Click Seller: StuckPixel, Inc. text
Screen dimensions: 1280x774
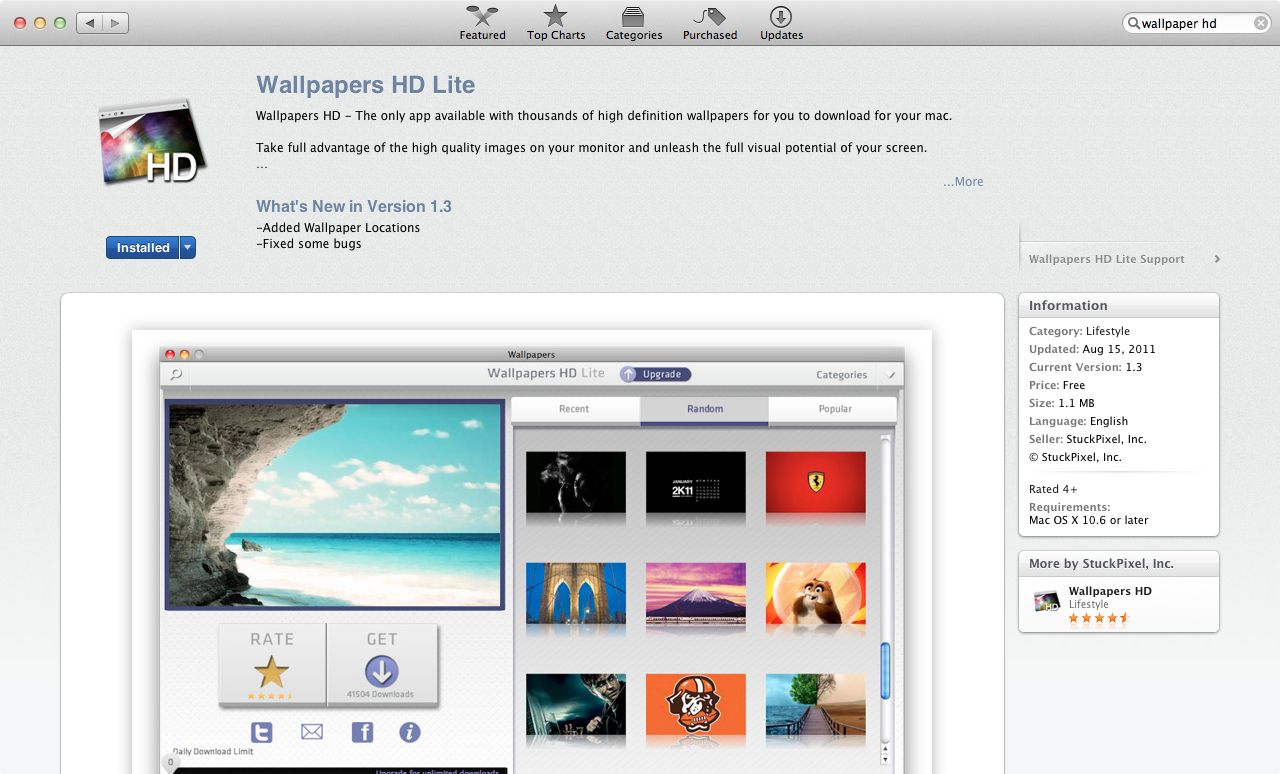[1087, 439]
